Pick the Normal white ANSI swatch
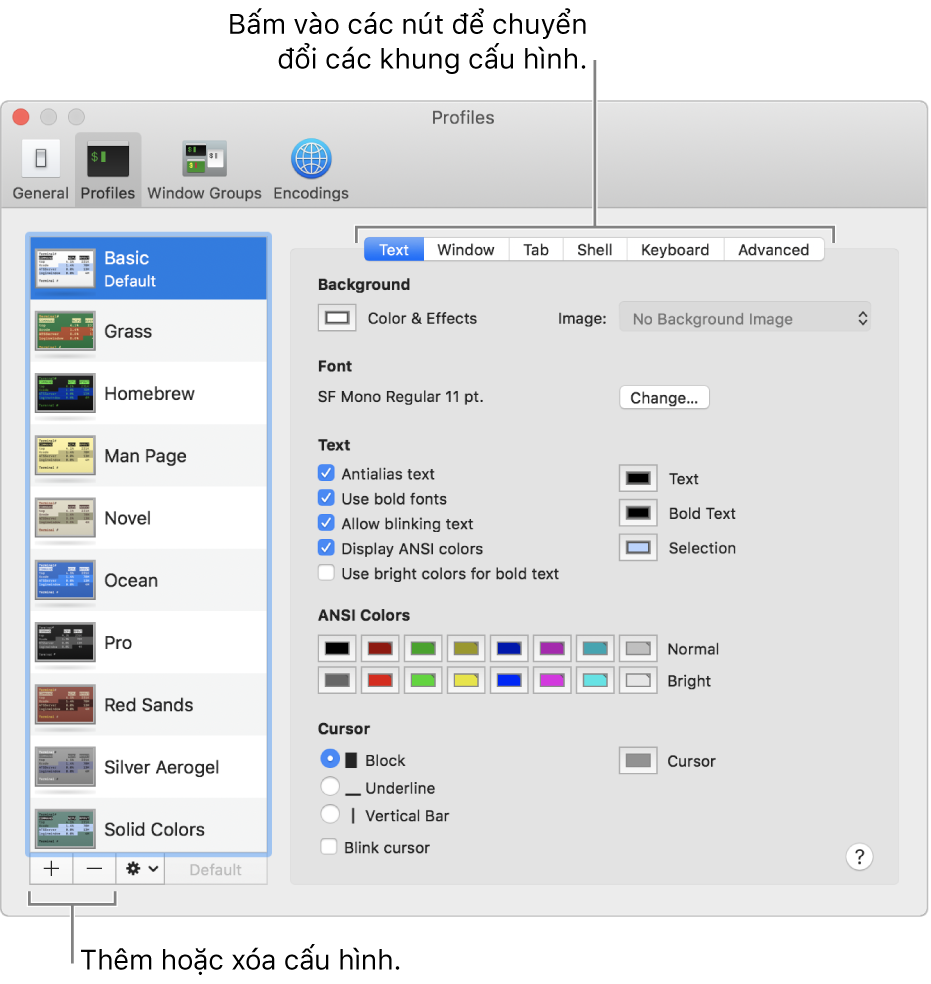 pyautogui.click(x=638, y=648)
